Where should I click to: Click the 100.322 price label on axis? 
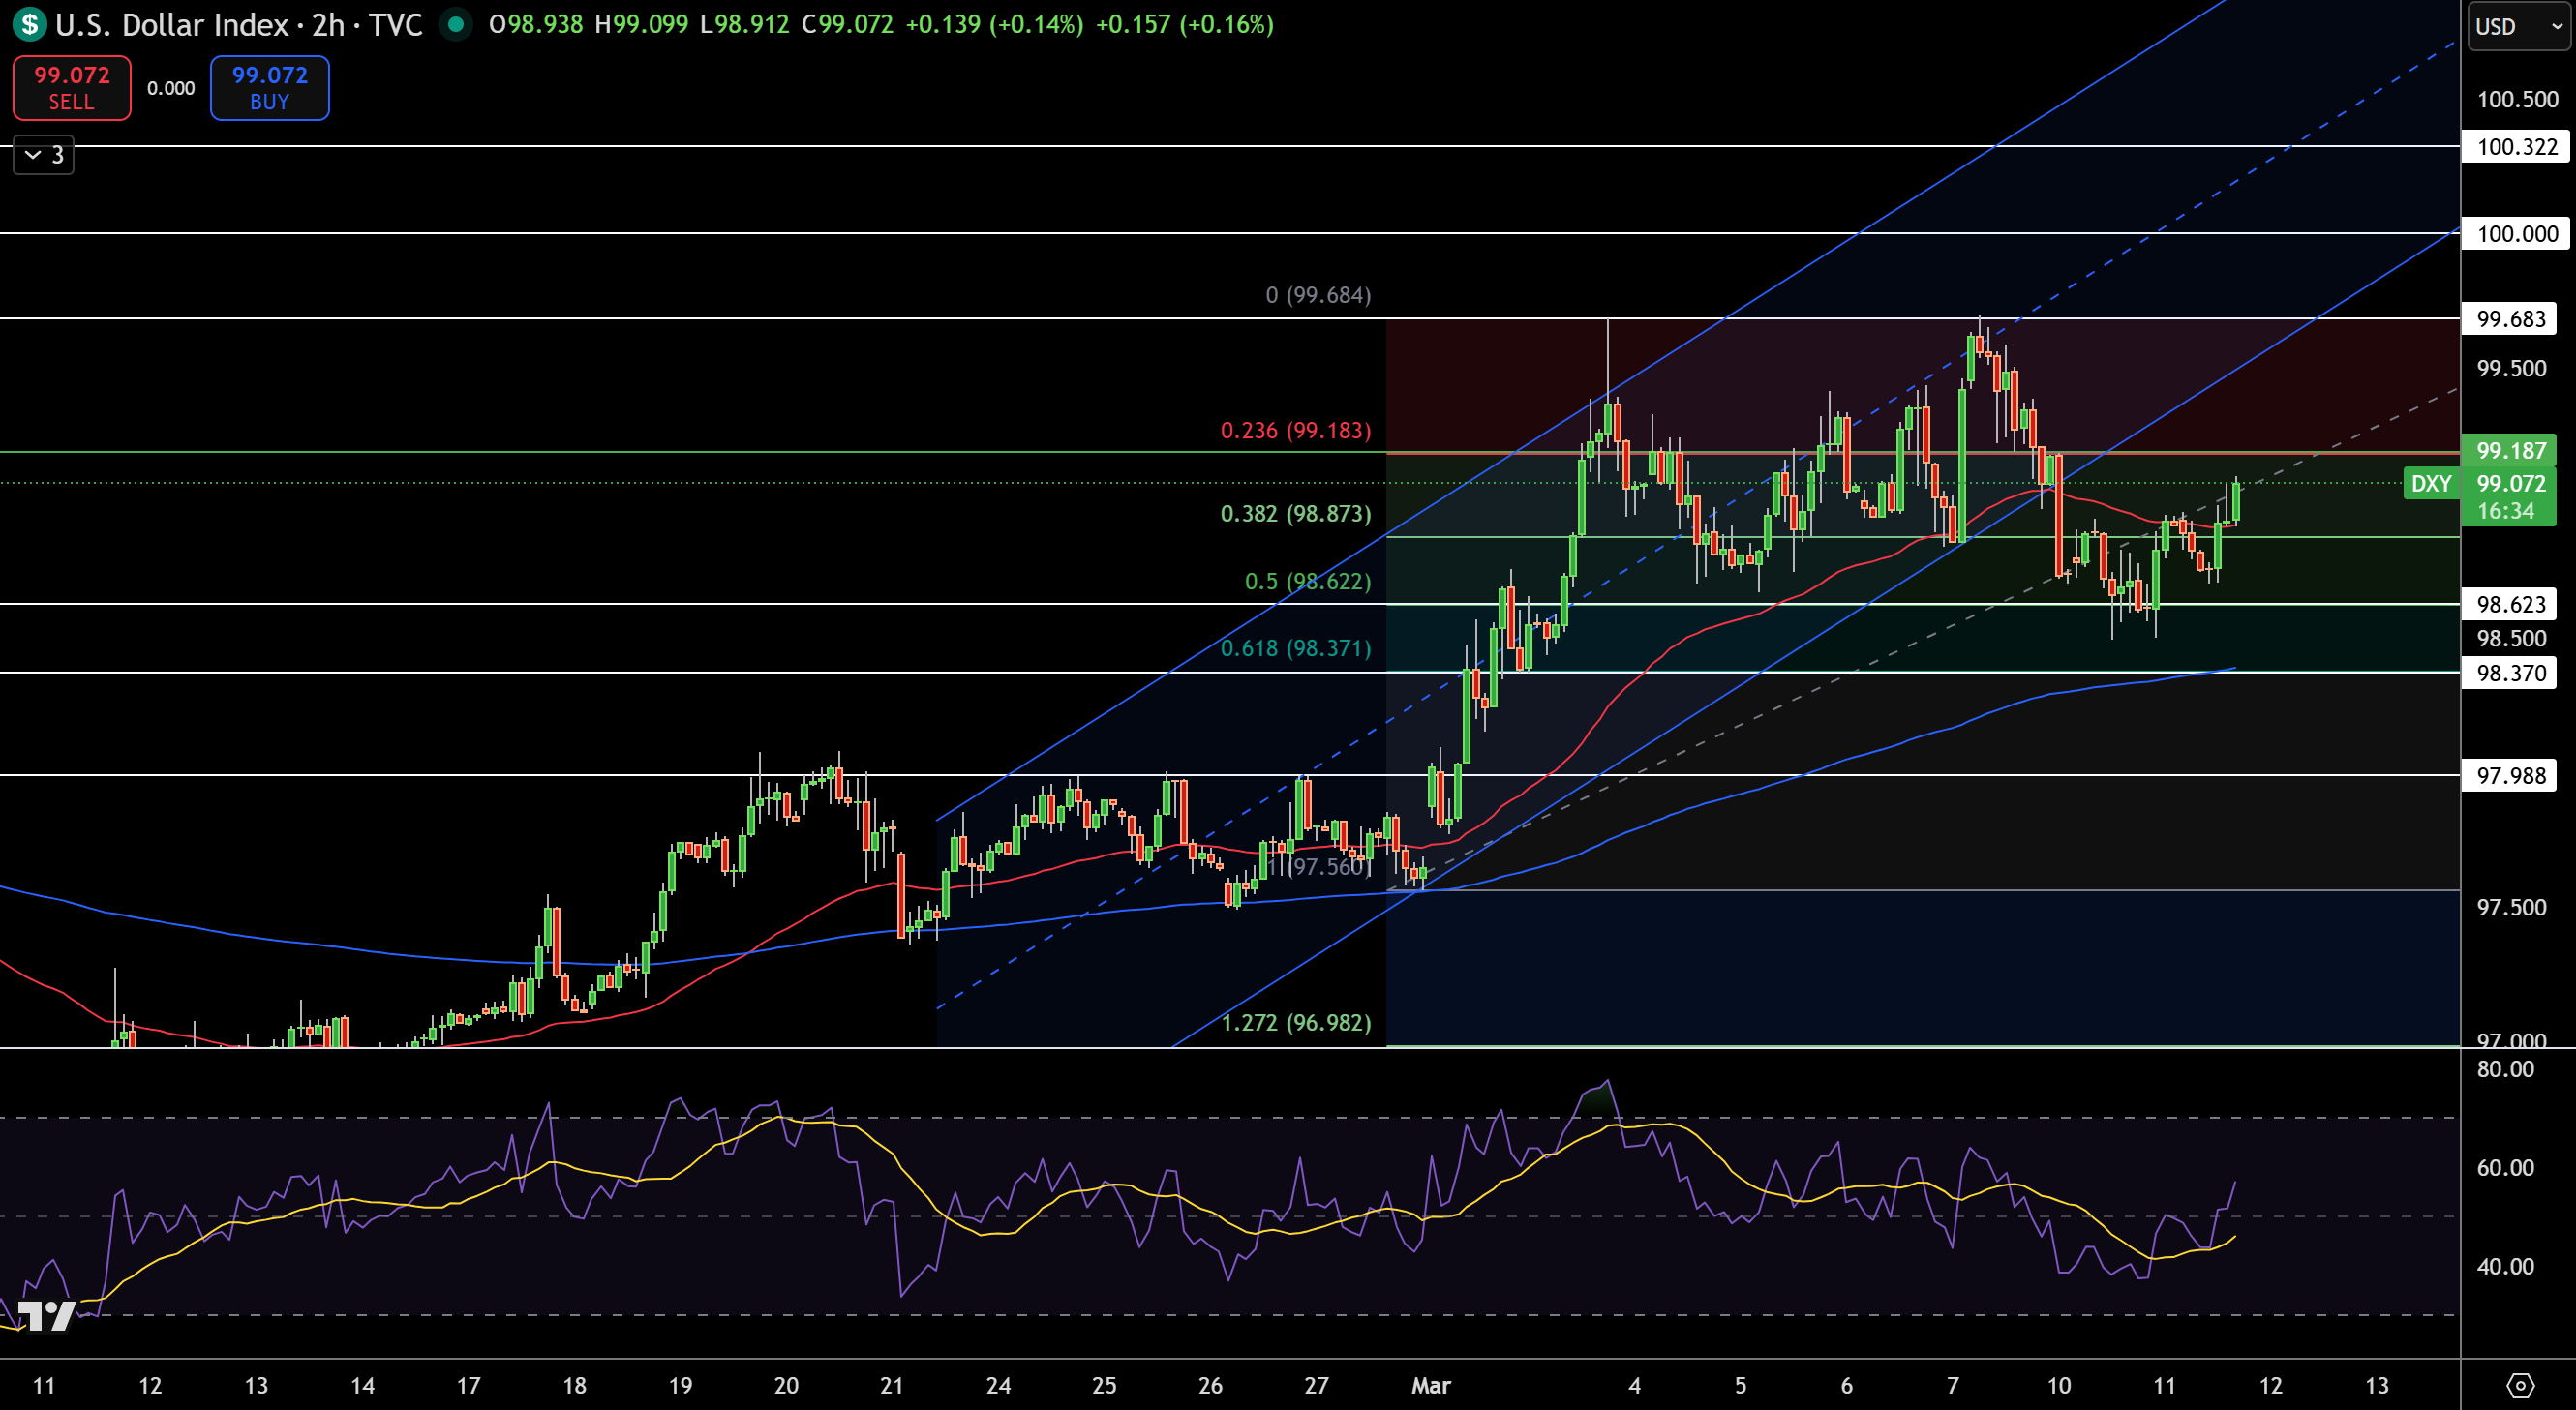tap(2517, 147)
